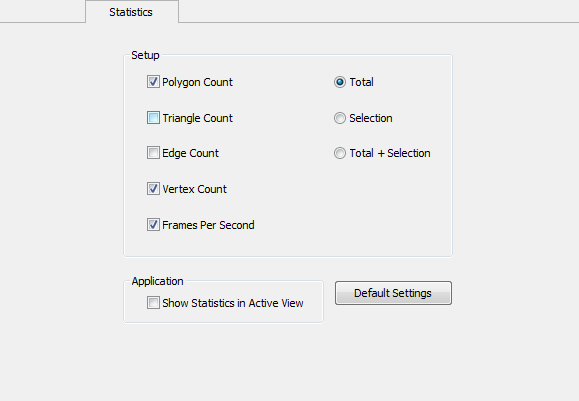The image size is (579, 401).
Task: Click the Frames Per Second label text
Action: 208,225
